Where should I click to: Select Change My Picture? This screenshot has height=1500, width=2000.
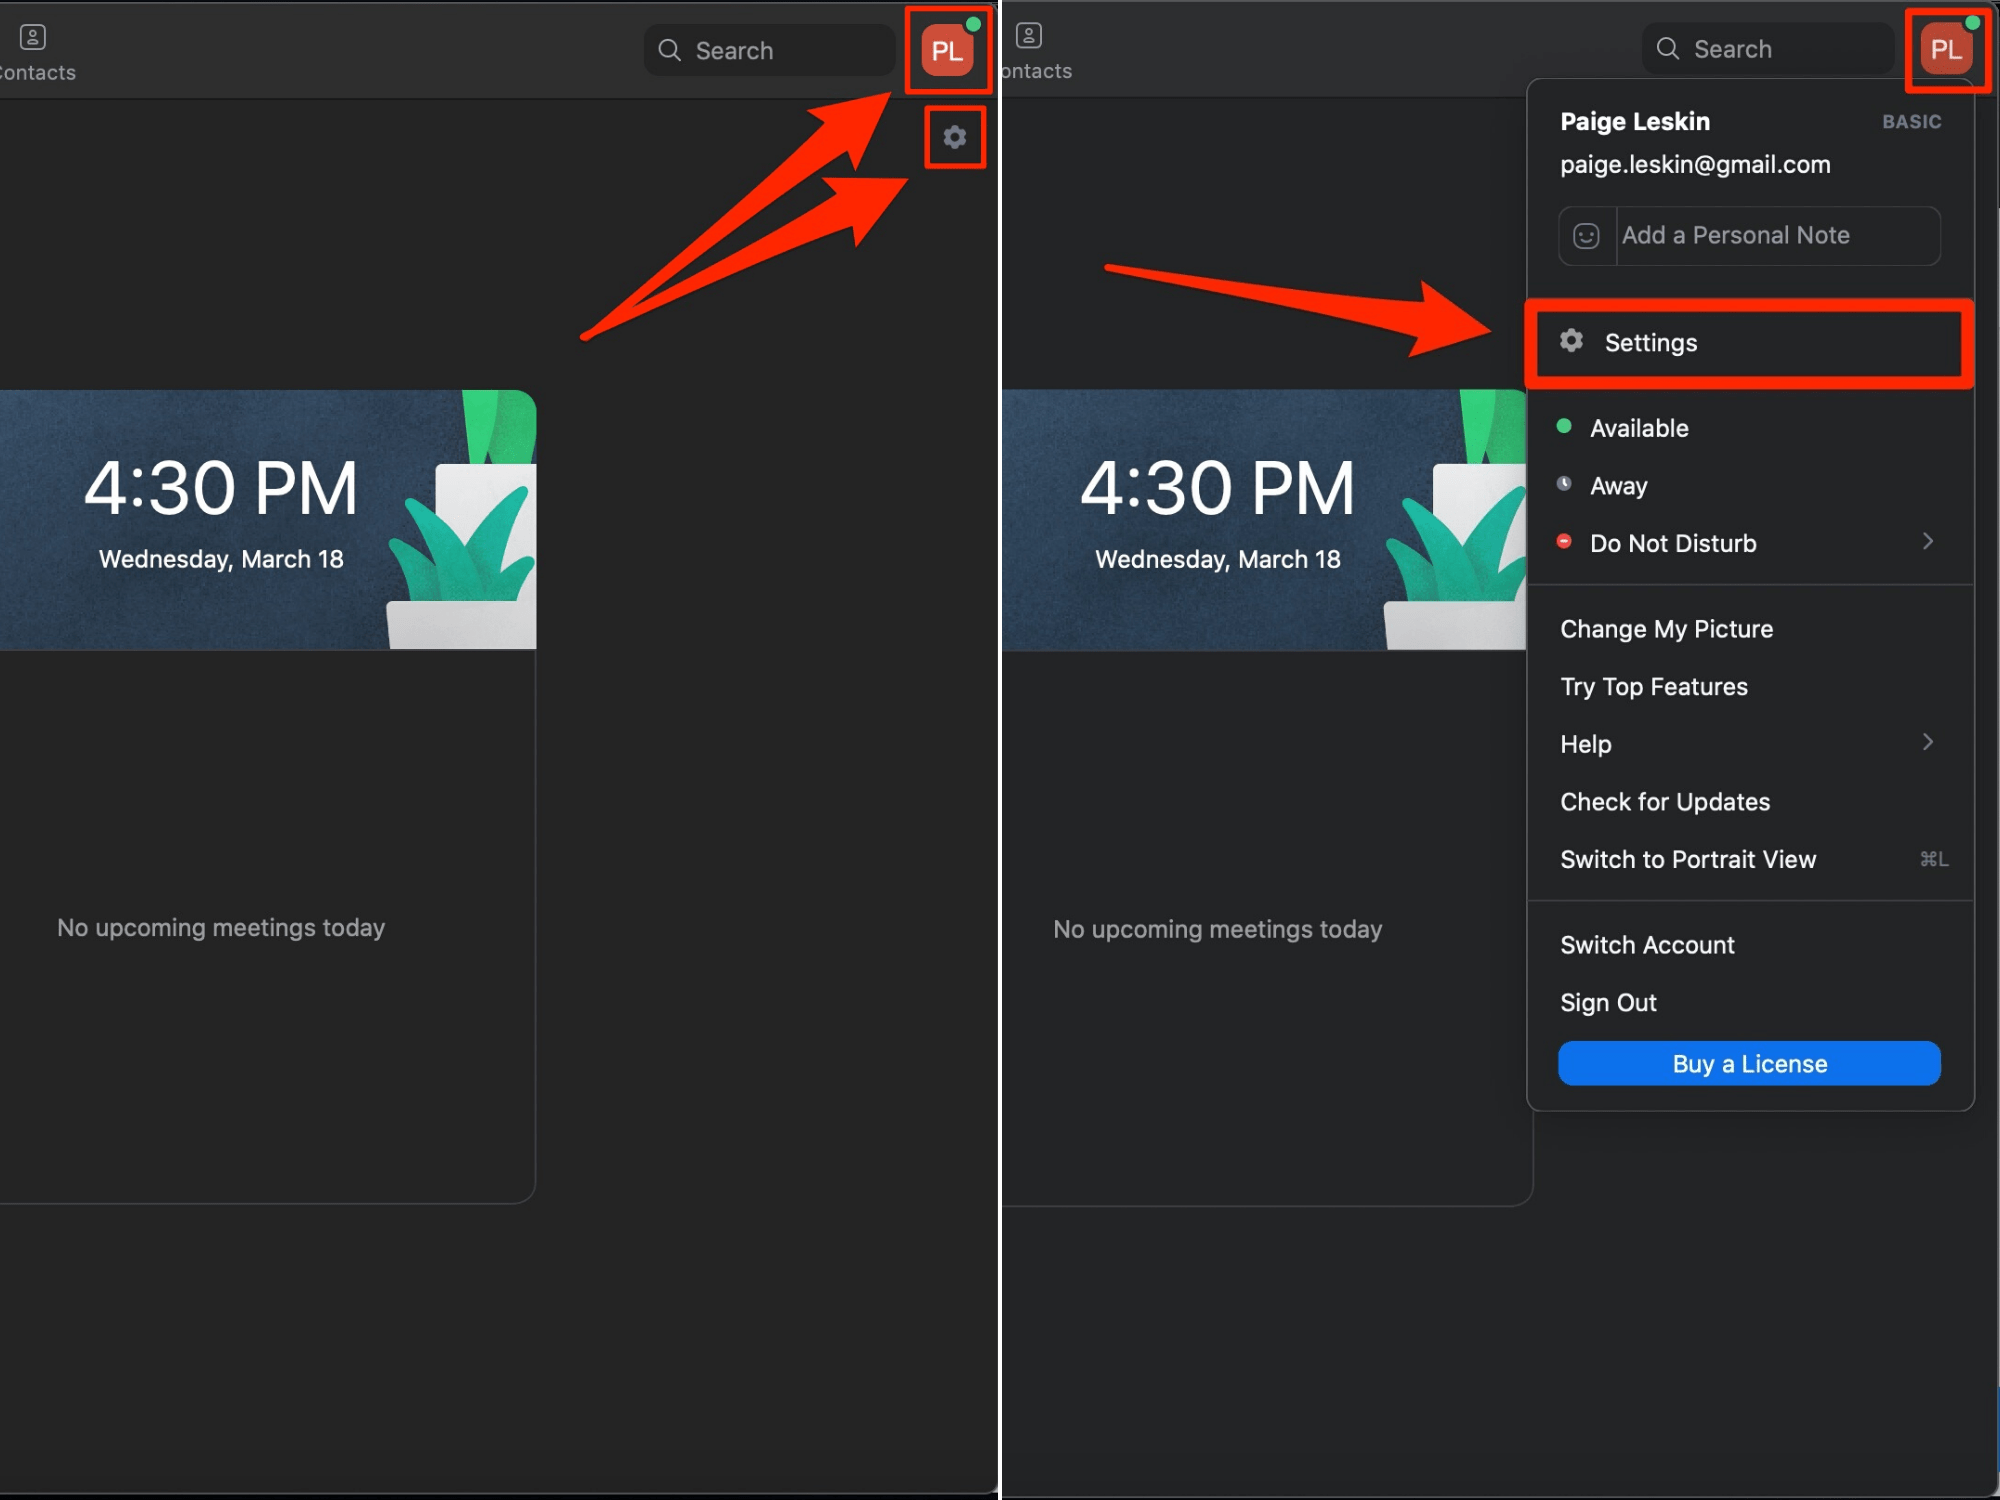[x=1666, y=629]
